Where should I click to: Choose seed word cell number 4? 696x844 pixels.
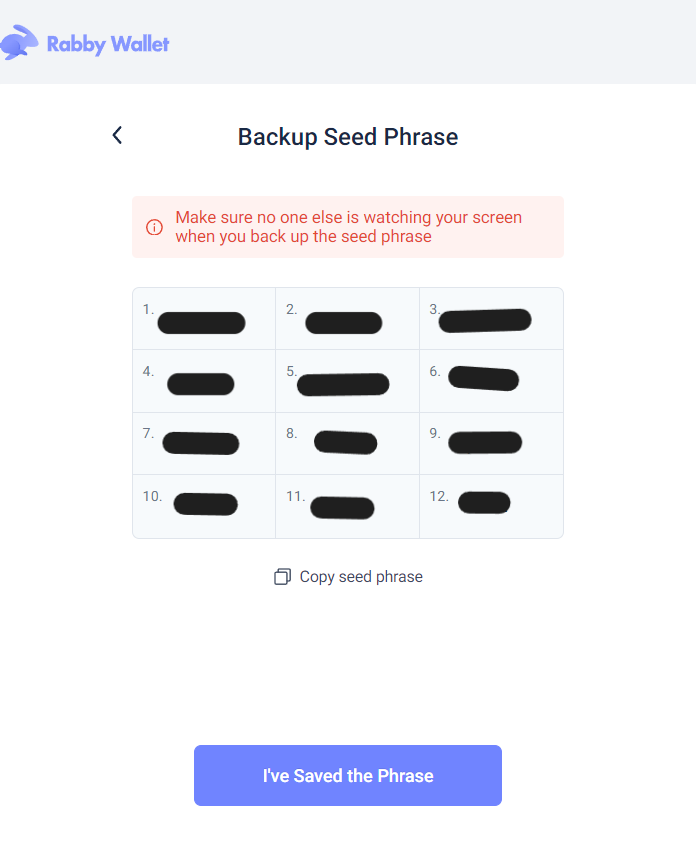coord(204,382)
